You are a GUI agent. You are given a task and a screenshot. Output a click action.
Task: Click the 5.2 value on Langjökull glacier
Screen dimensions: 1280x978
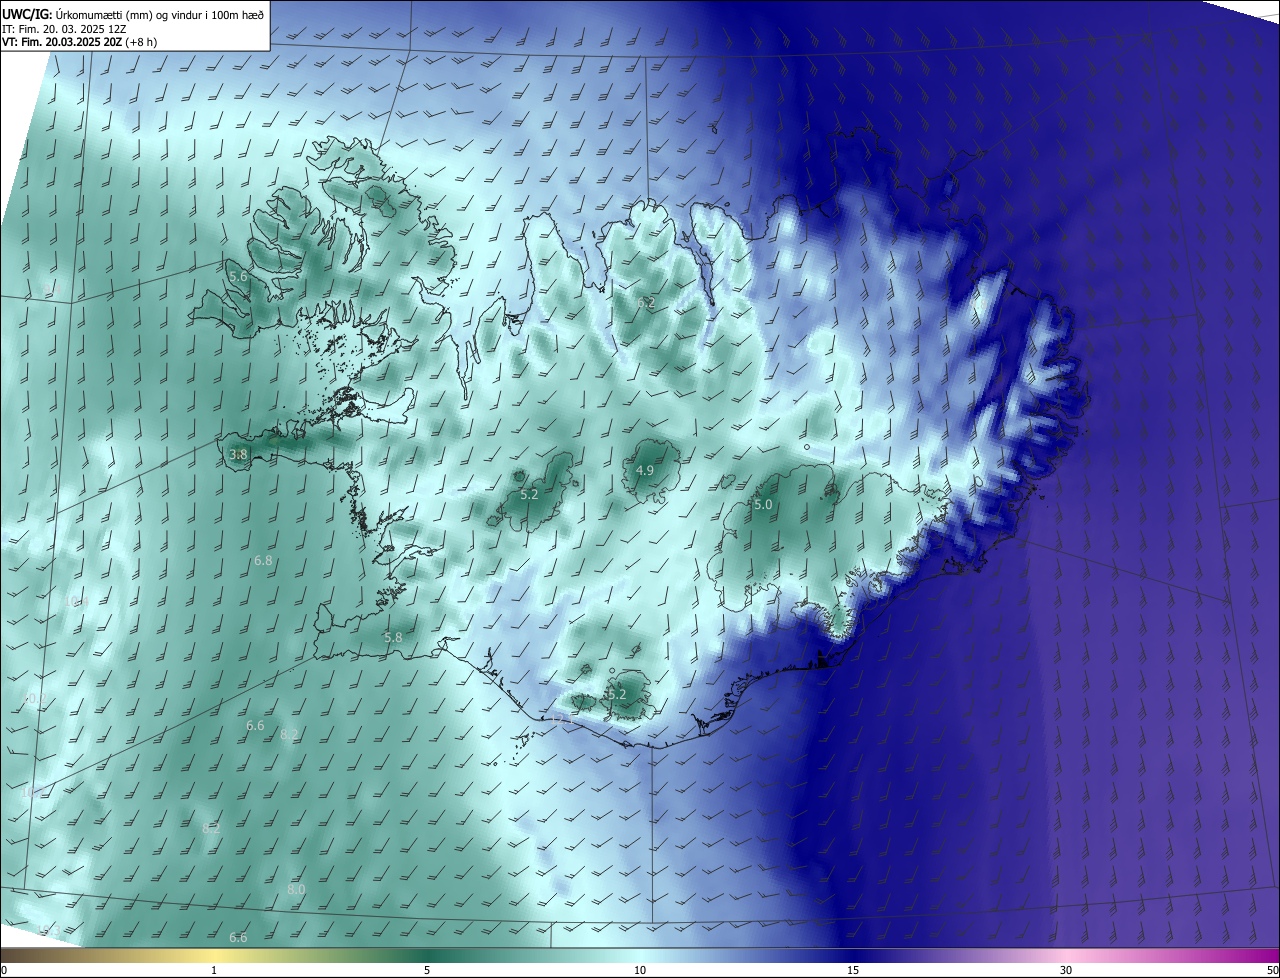pyautogui.click(x=530, y=494)
